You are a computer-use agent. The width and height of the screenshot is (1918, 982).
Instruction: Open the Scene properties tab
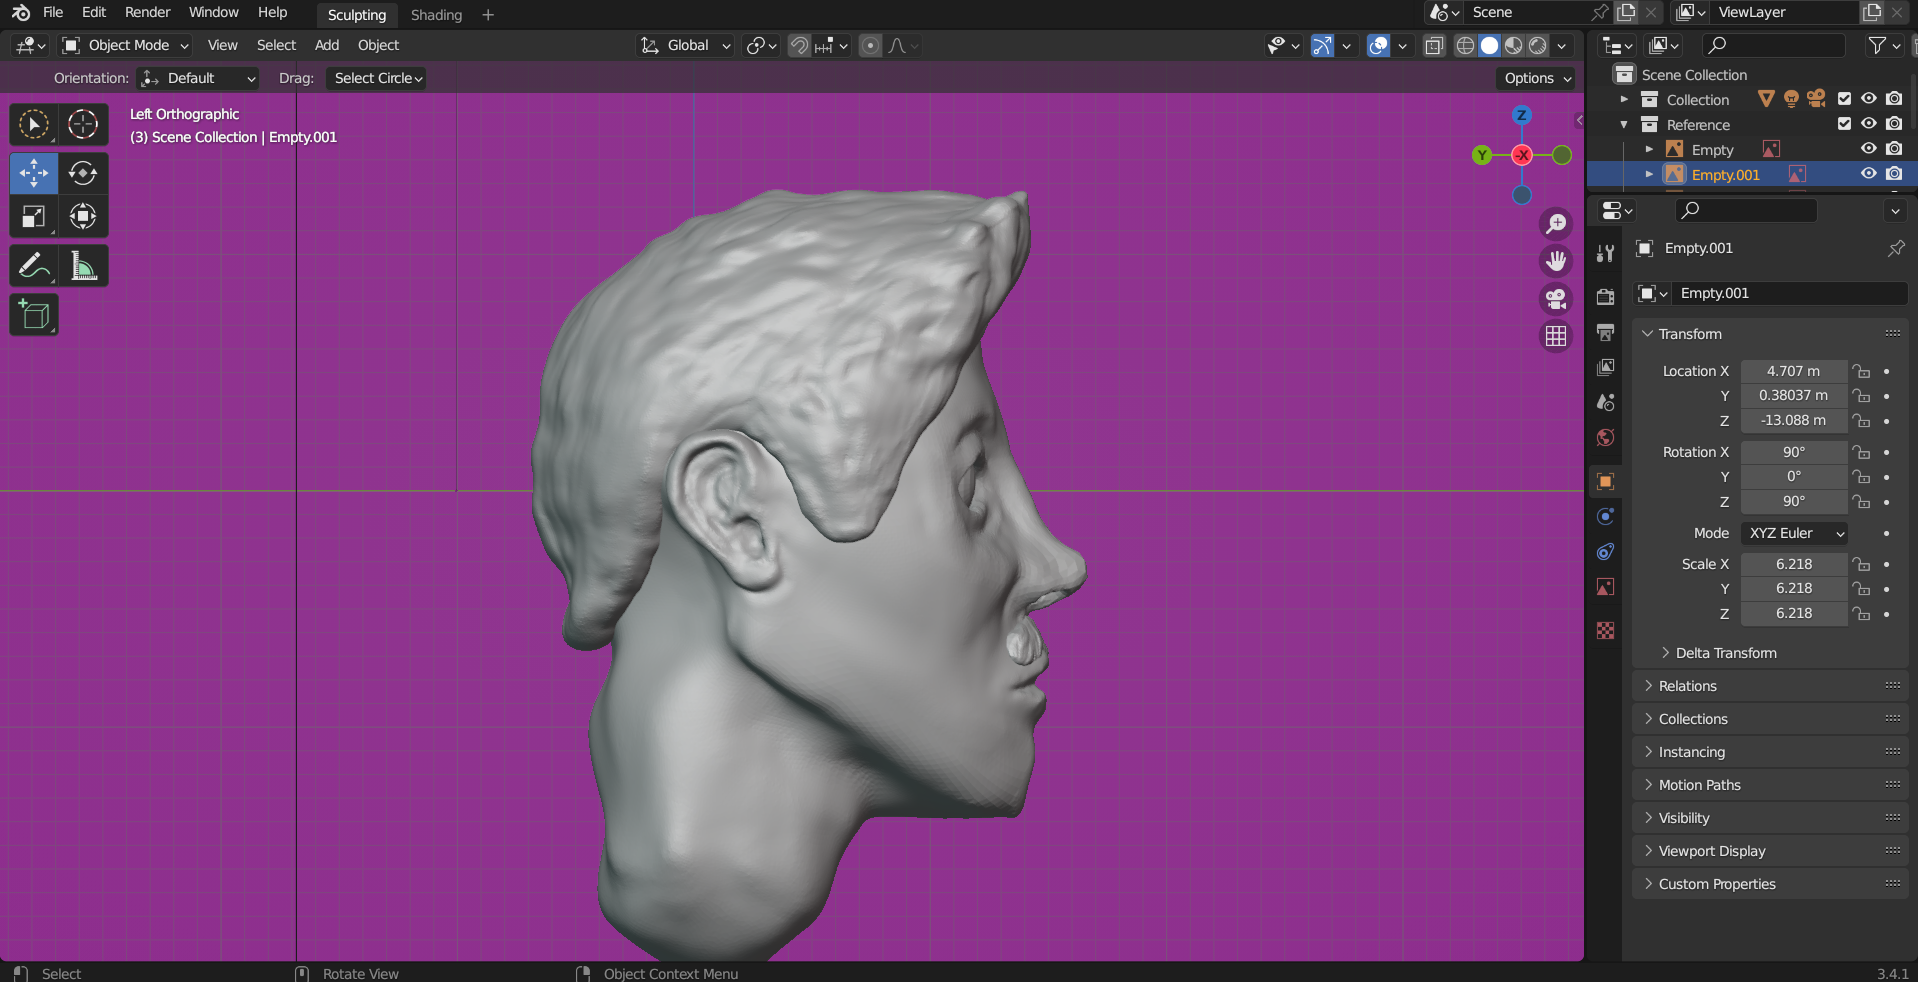click(1605, 402)
